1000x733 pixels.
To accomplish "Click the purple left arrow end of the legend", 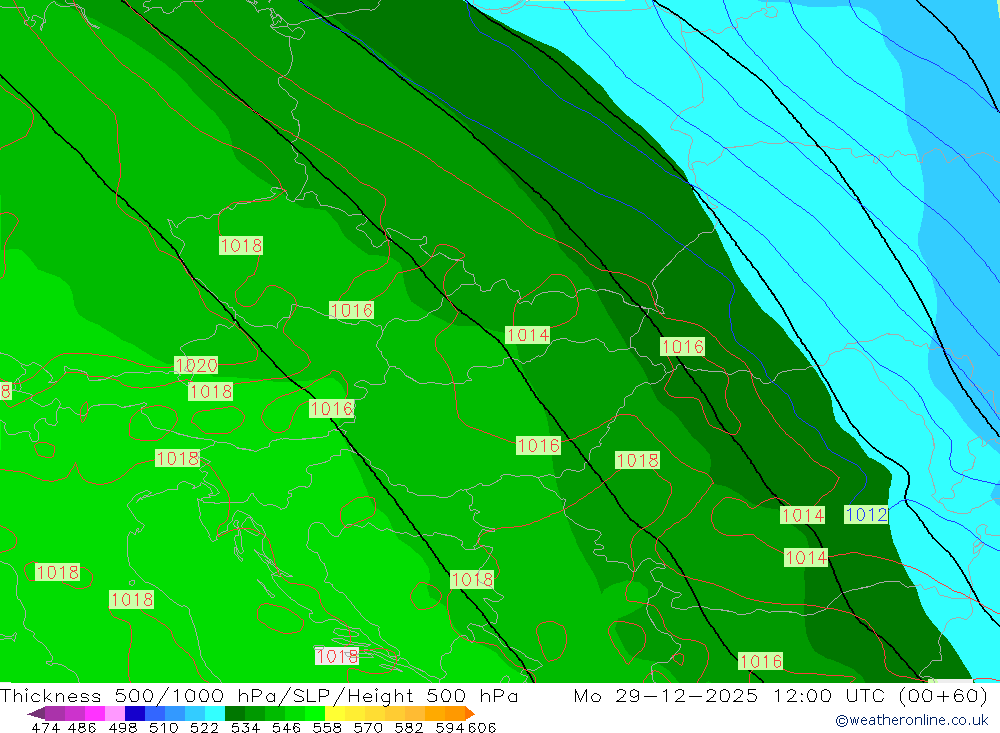I will (x=36, y=713).
